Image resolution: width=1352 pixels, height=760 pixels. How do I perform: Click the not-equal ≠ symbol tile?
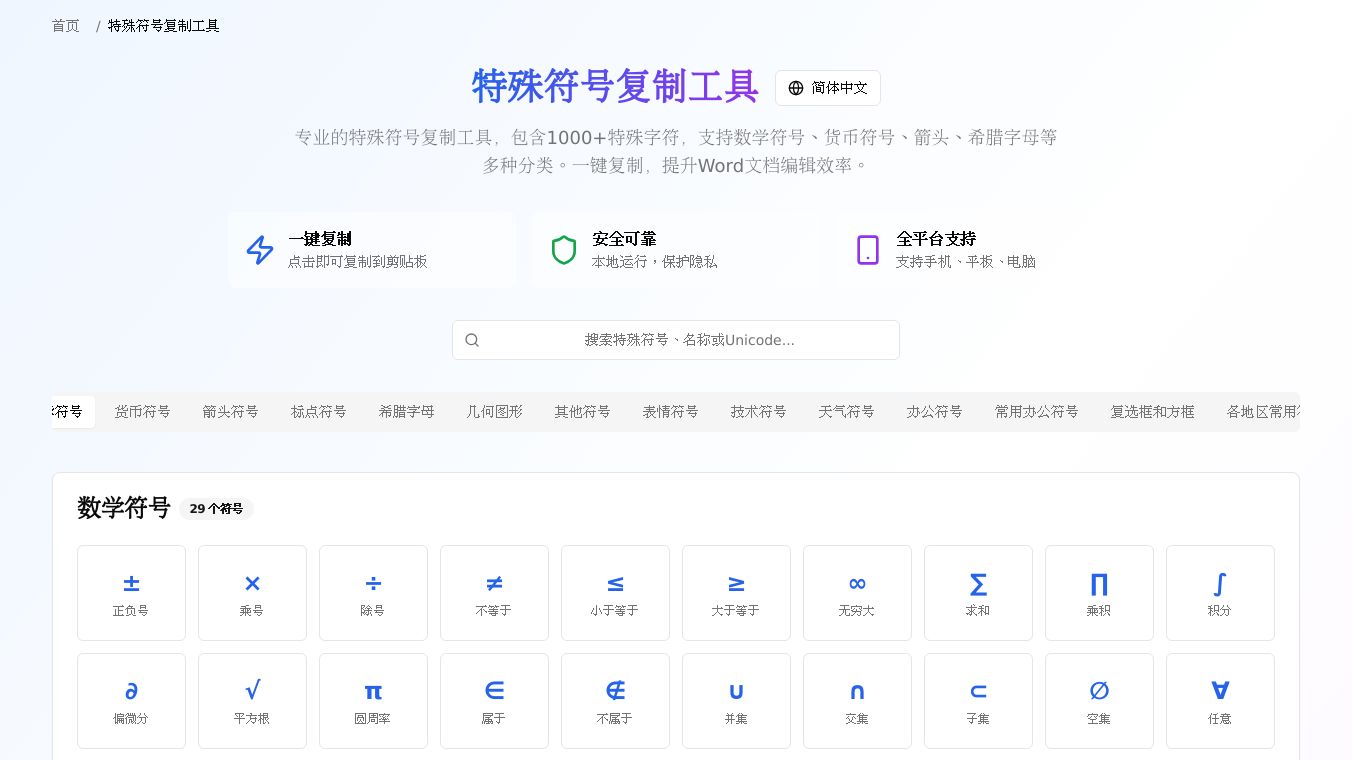pos(494,593)
